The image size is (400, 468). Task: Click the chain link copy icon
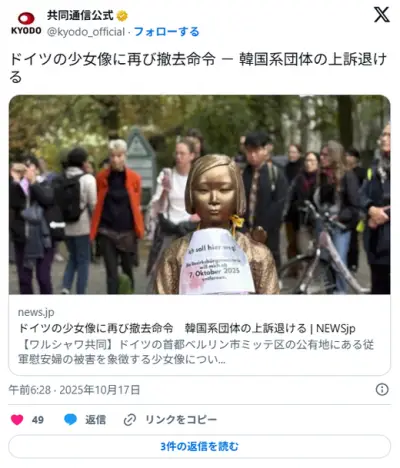point(130,420)
